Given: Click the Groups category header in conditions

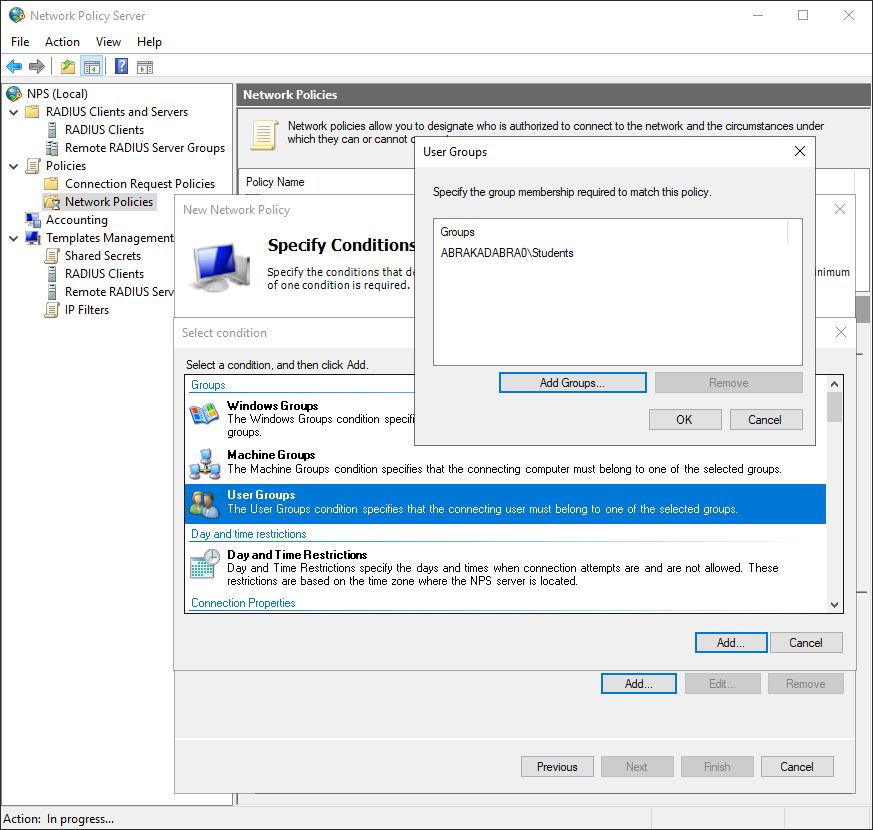Looking at the screenshot, I should pyautogui.click(x=208, y=385).
